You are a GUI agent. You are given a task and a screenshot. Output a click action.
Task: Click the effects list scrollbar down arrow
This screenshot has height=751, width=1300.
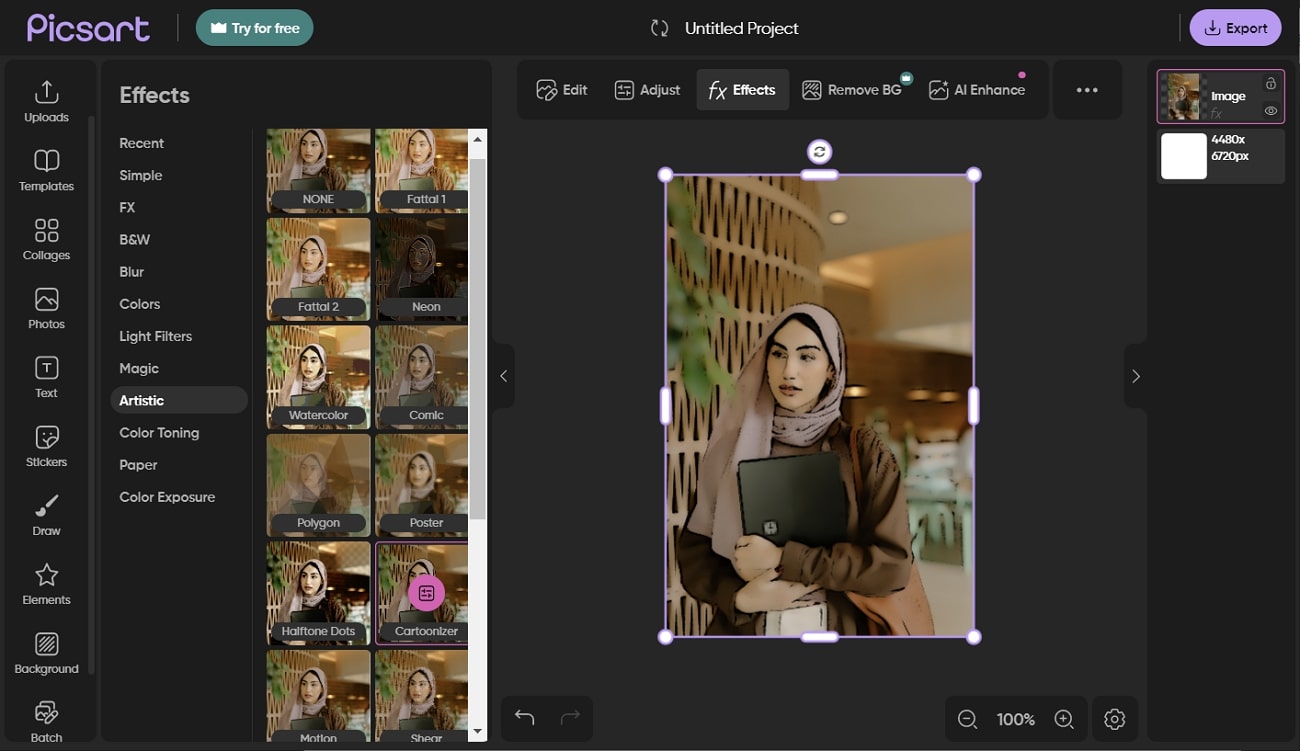[477, 733]
